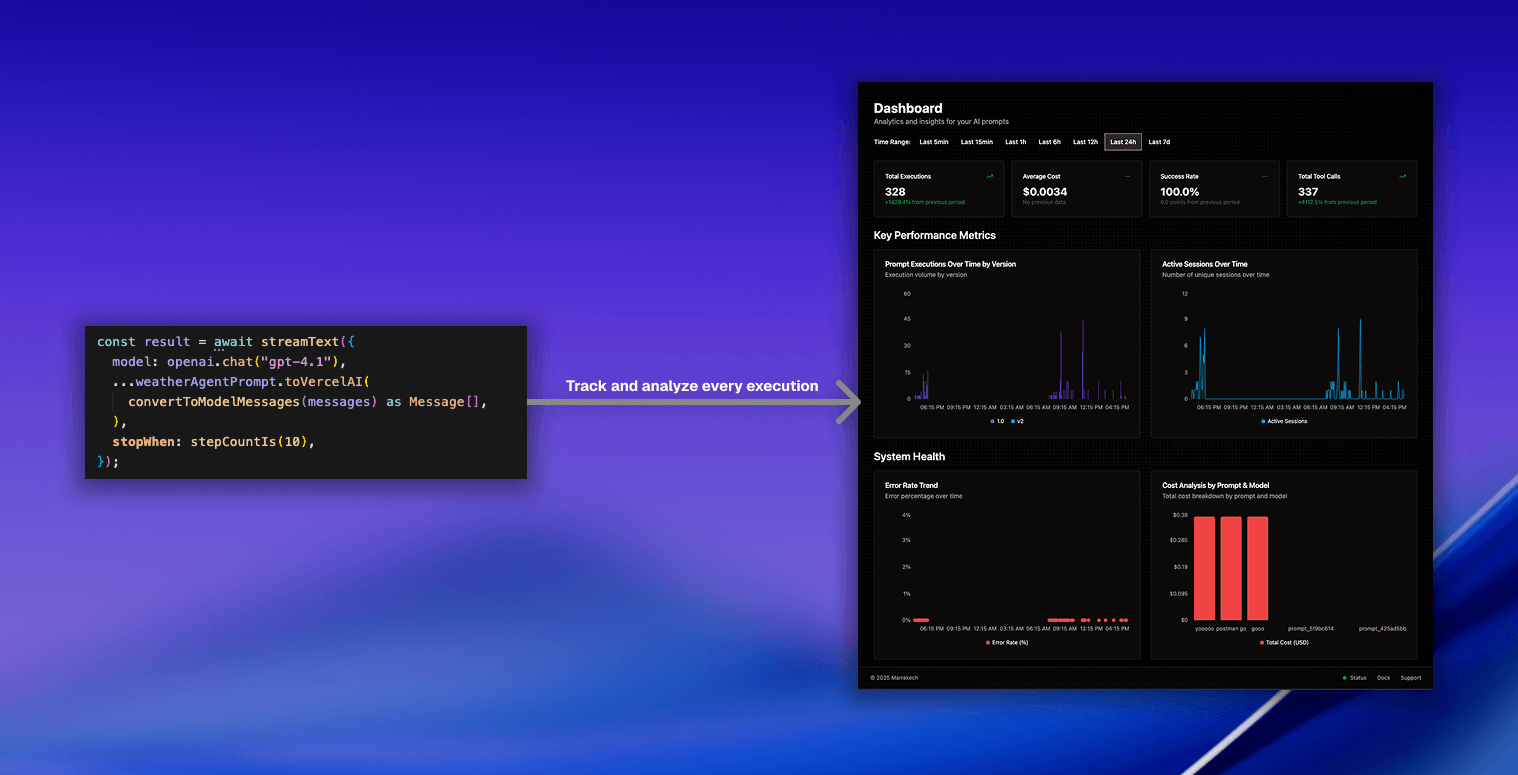Click the Success Rate 100.0% card
Image resolution: width=1518 pixels, height=775 pixels.
coord(1213,189)
